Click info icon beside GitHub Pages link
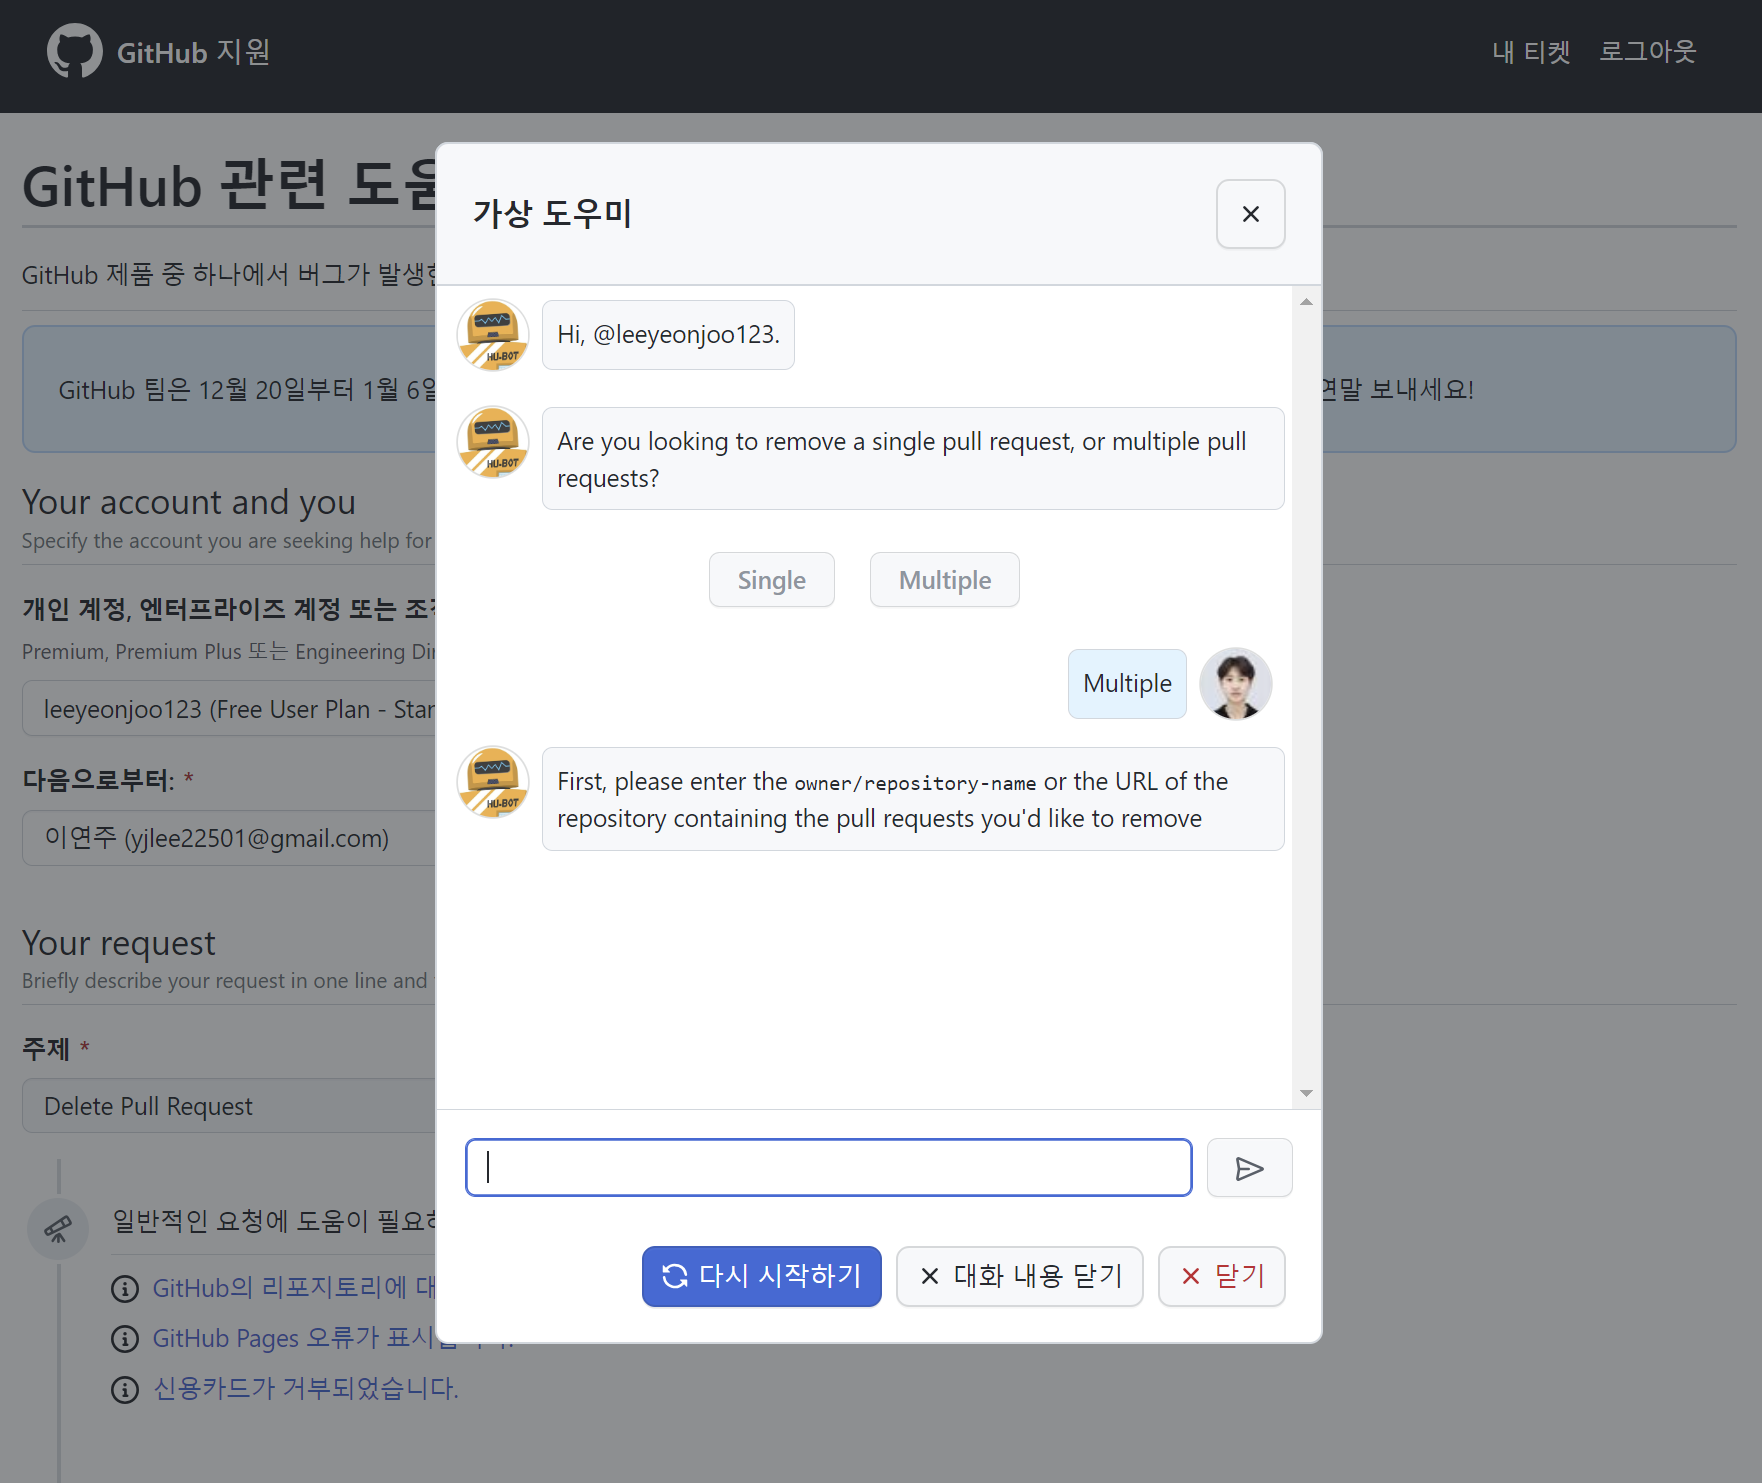Viewport: 1762px width, 1483px height. click(x=125, y=1339)
